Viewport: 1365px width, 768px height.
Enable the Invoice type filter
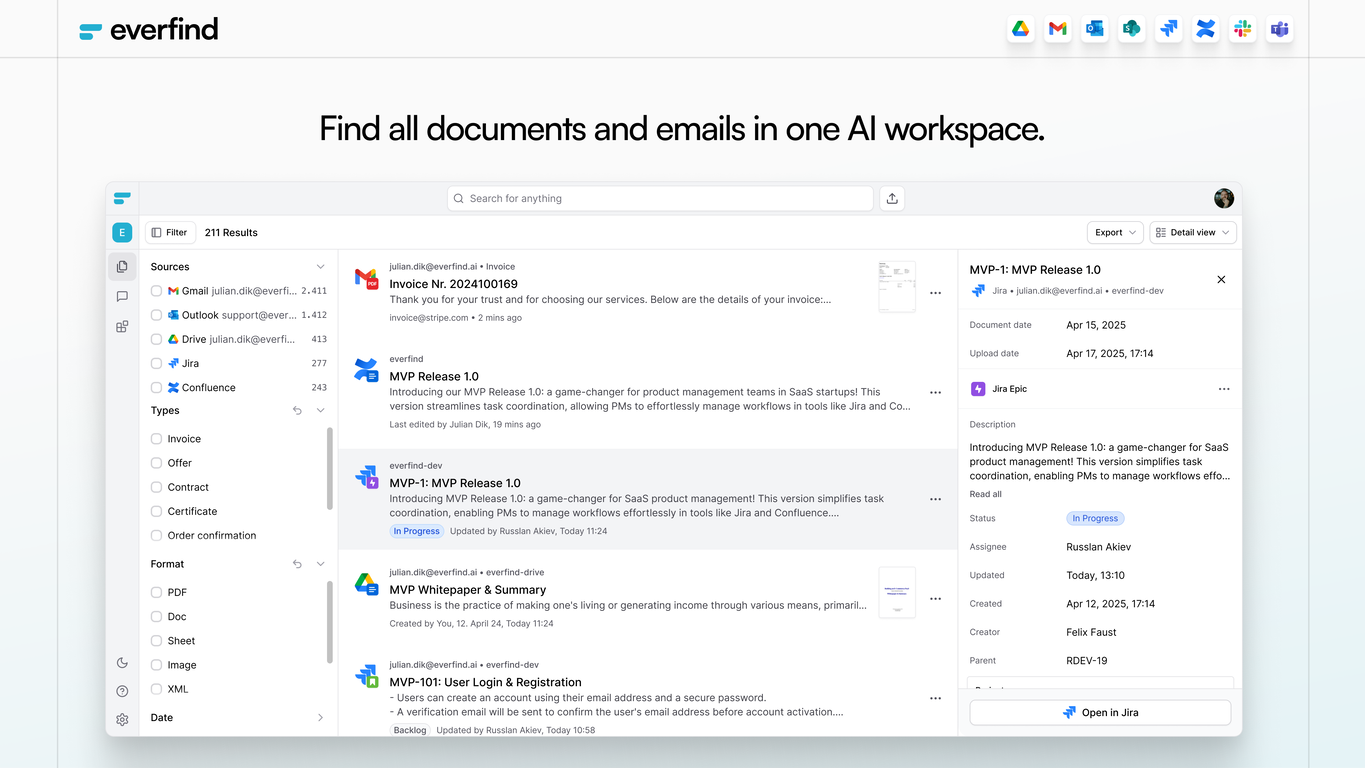point(156,438)
